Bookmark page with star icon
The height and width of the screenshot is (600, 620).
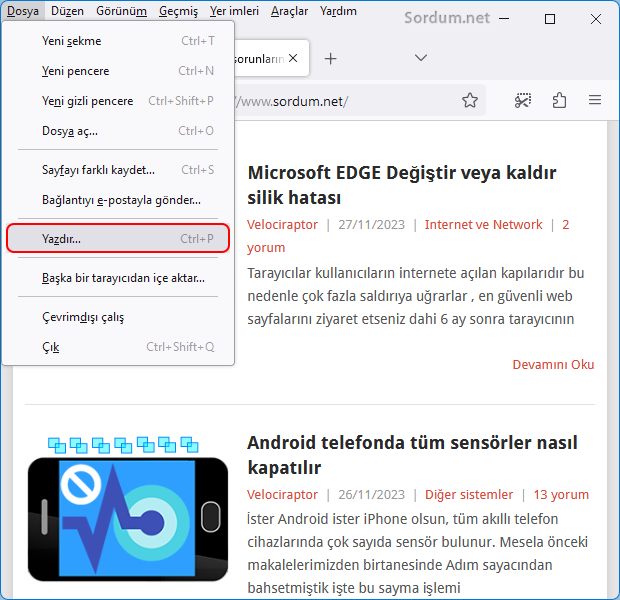click(470, 100)
